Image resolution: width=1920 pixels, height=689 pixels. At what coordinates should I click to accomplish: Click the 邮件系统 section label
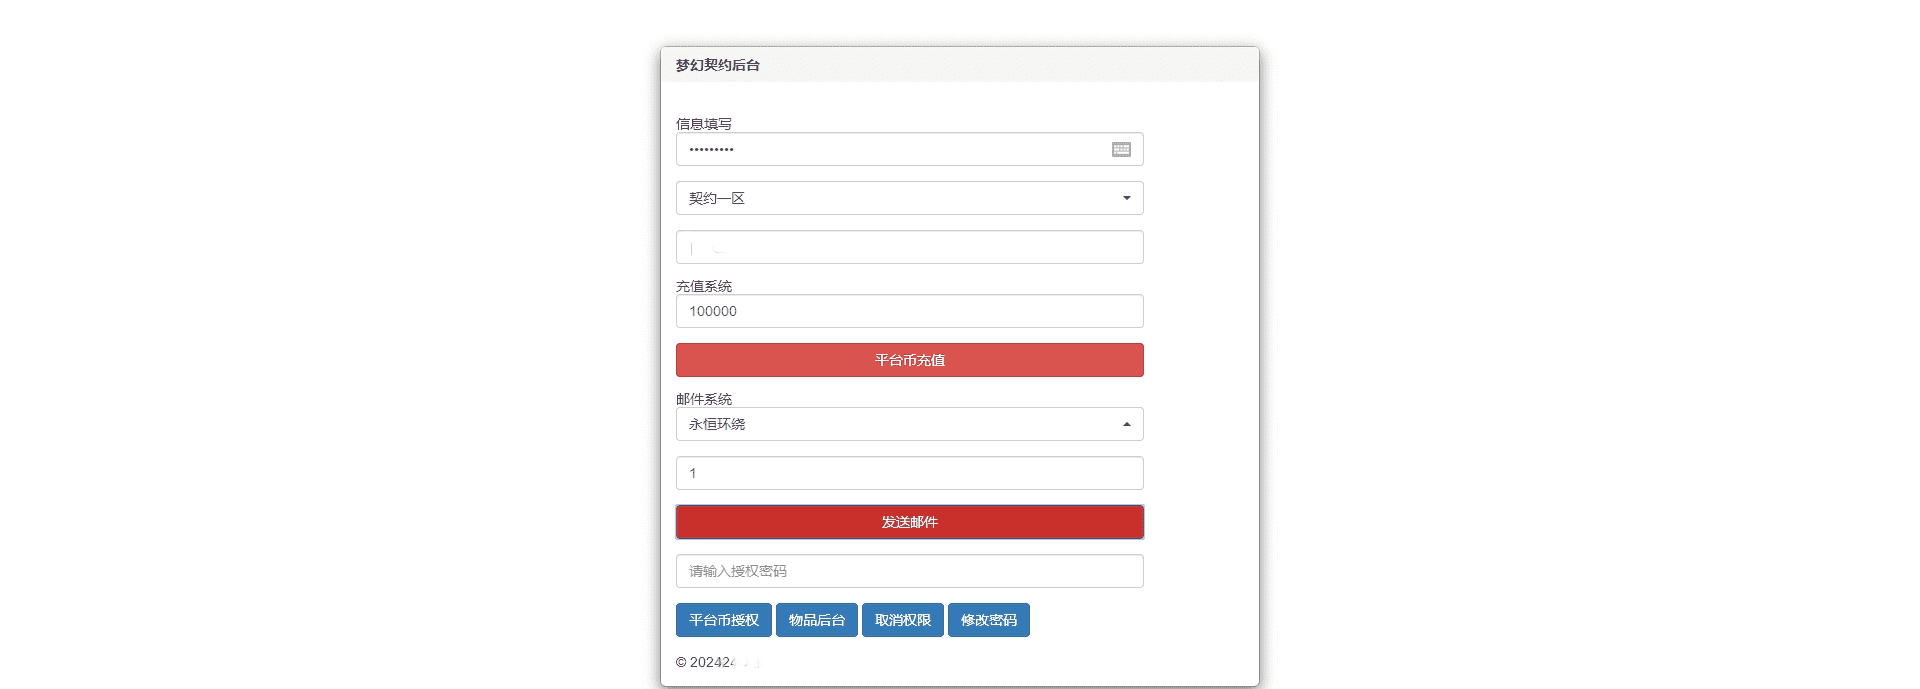click(x=704, y=399)
